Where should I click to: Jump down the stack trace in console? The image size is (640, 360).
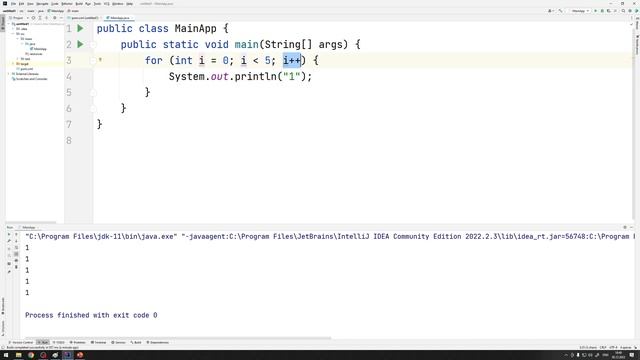click(16, 241)
